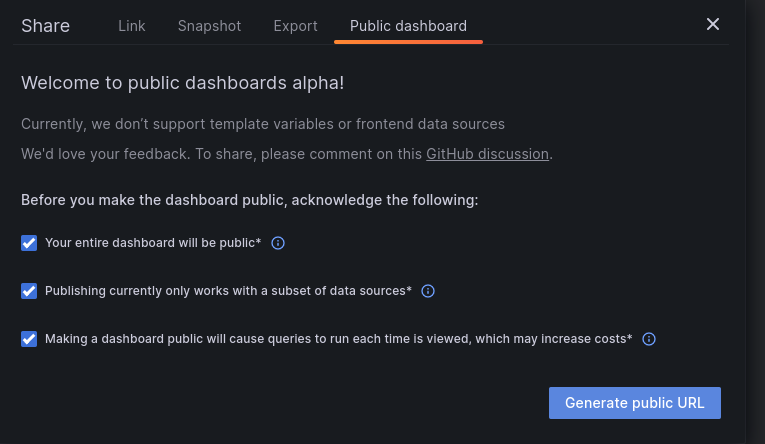
Task: Click info icon beside entire dashboard public
Action: (x=278, y=243)
